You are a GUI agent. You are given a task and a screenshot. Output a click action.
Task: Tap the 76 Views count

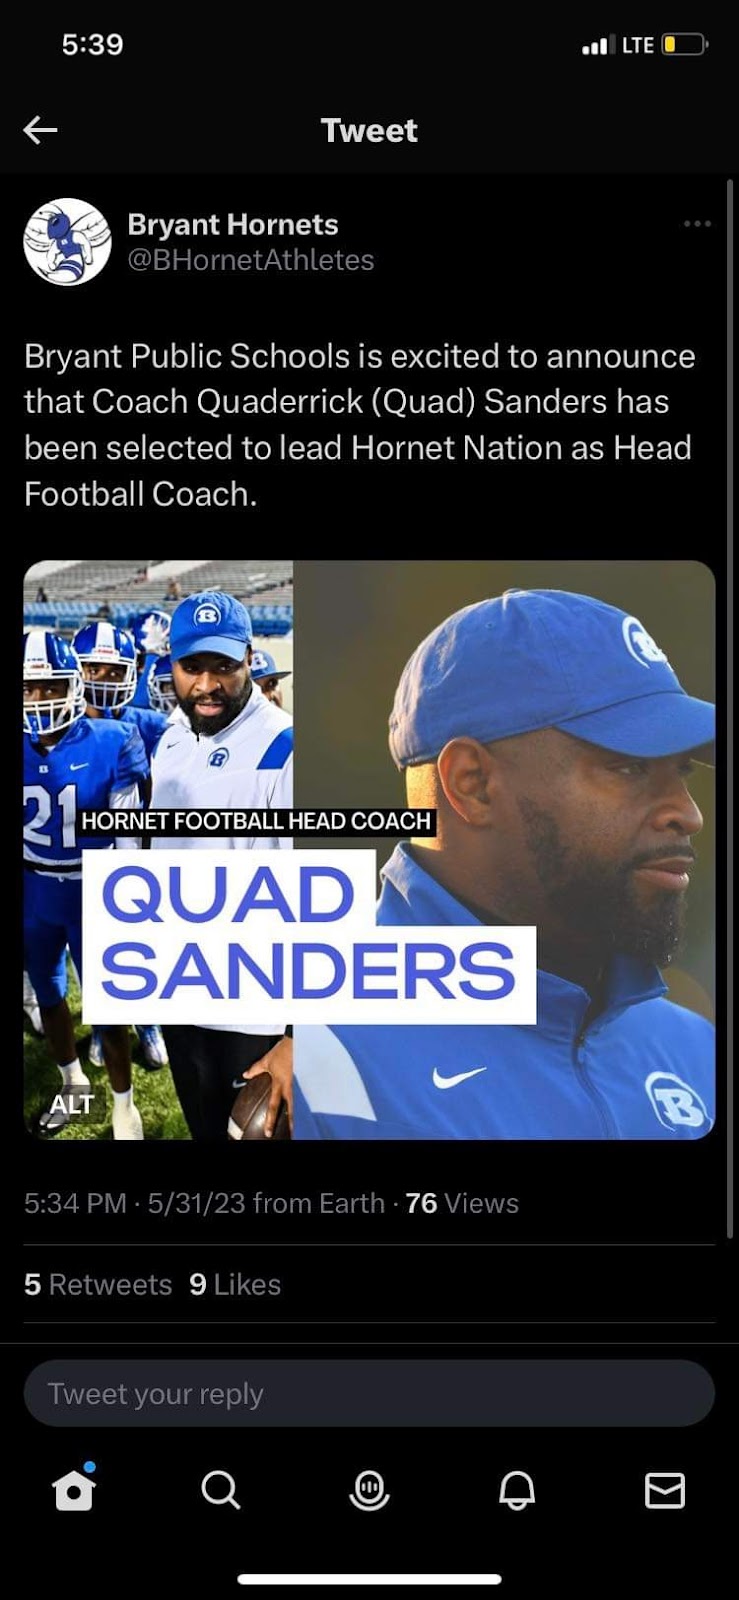point(462,1203)
